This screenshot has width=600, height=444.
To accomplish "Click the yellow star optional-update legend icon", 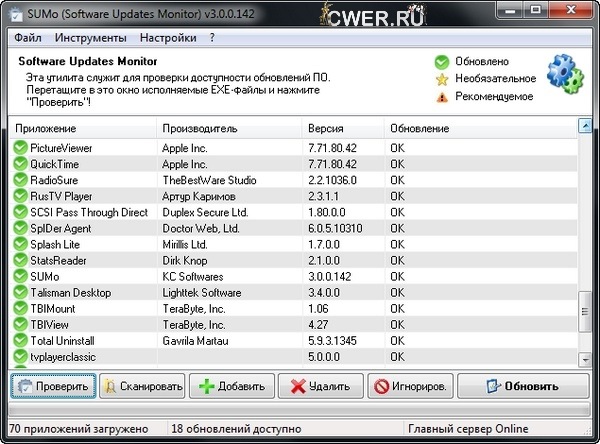I will (441, 78).
